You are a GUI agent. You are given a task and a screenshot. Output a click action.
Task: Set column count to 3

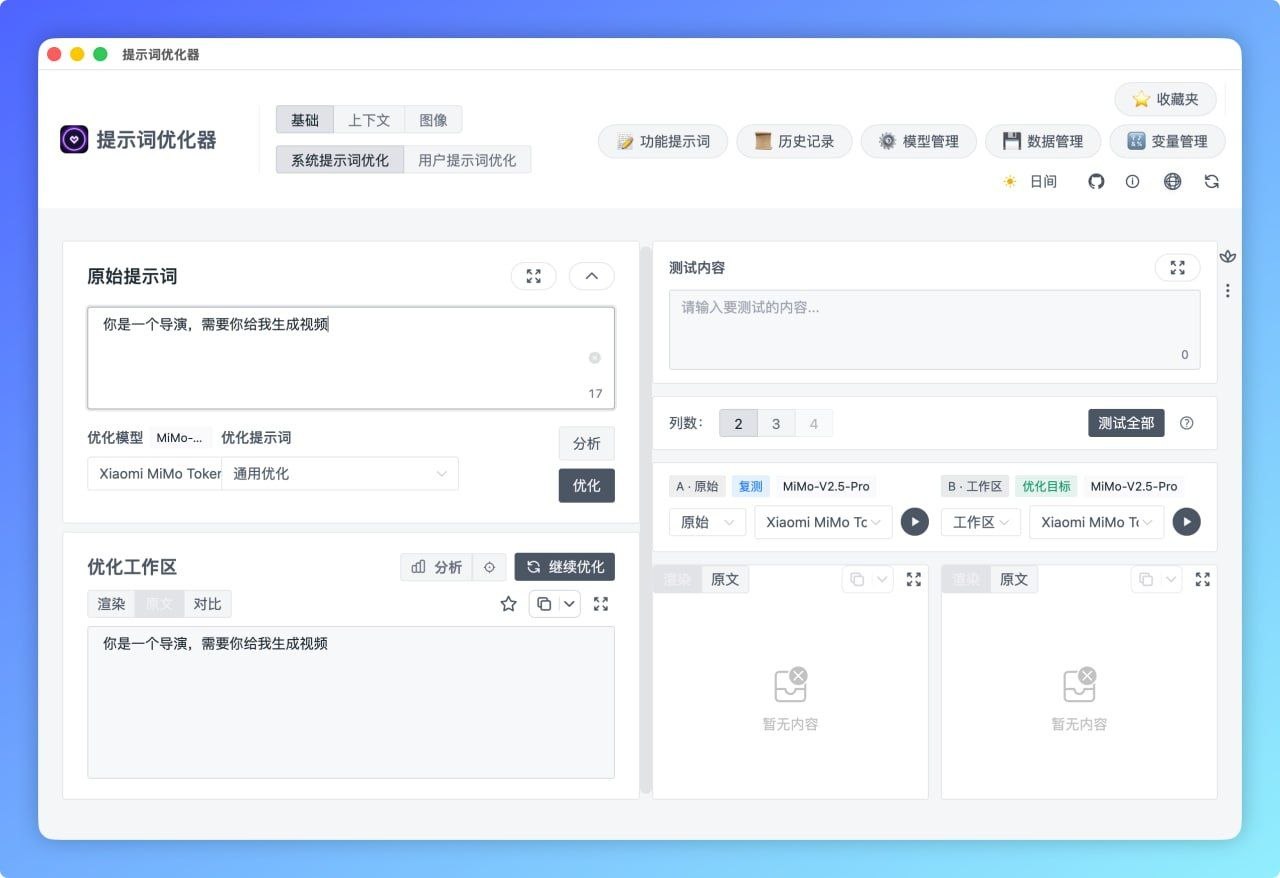pyautogui.click(x=776, y=423)
